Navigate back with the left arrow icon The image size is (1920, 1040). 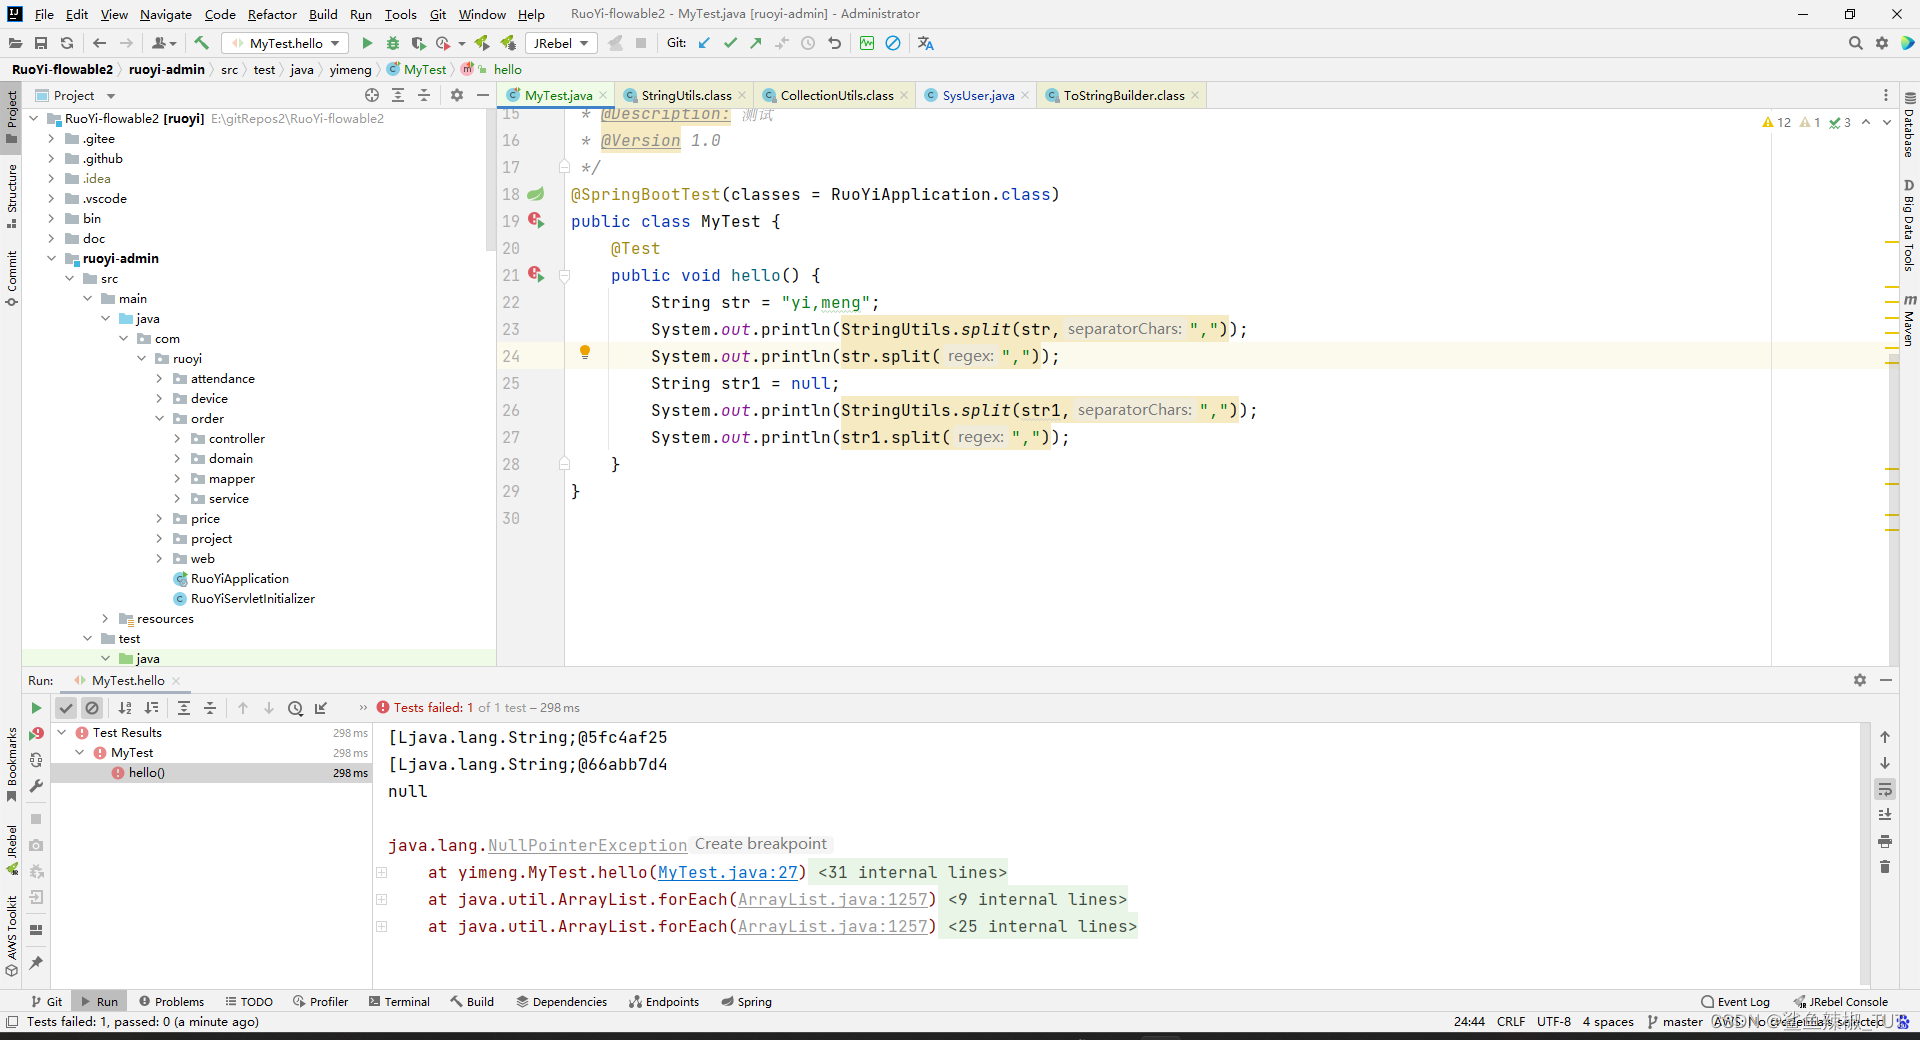click(99, 43)
